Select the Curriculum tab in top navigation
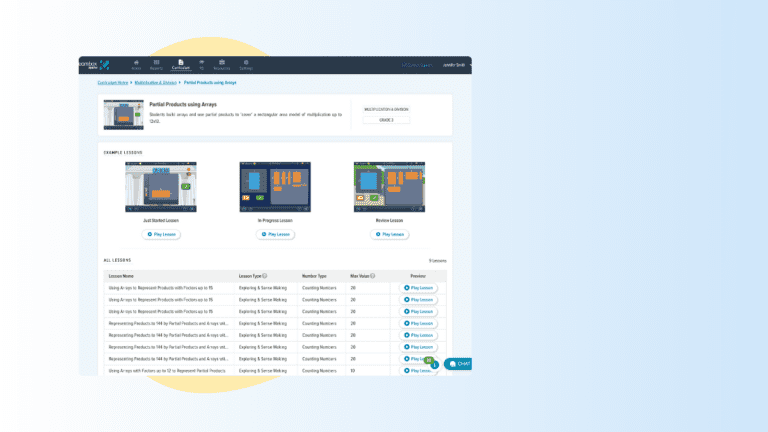The image size is (768, 432). coord(181,65)
